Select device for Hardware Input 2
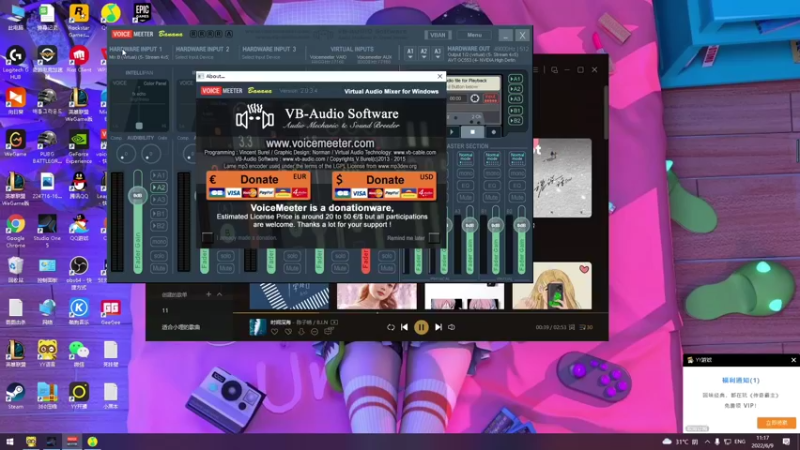The height and width of the screenshot is (450, 800). 194,57
